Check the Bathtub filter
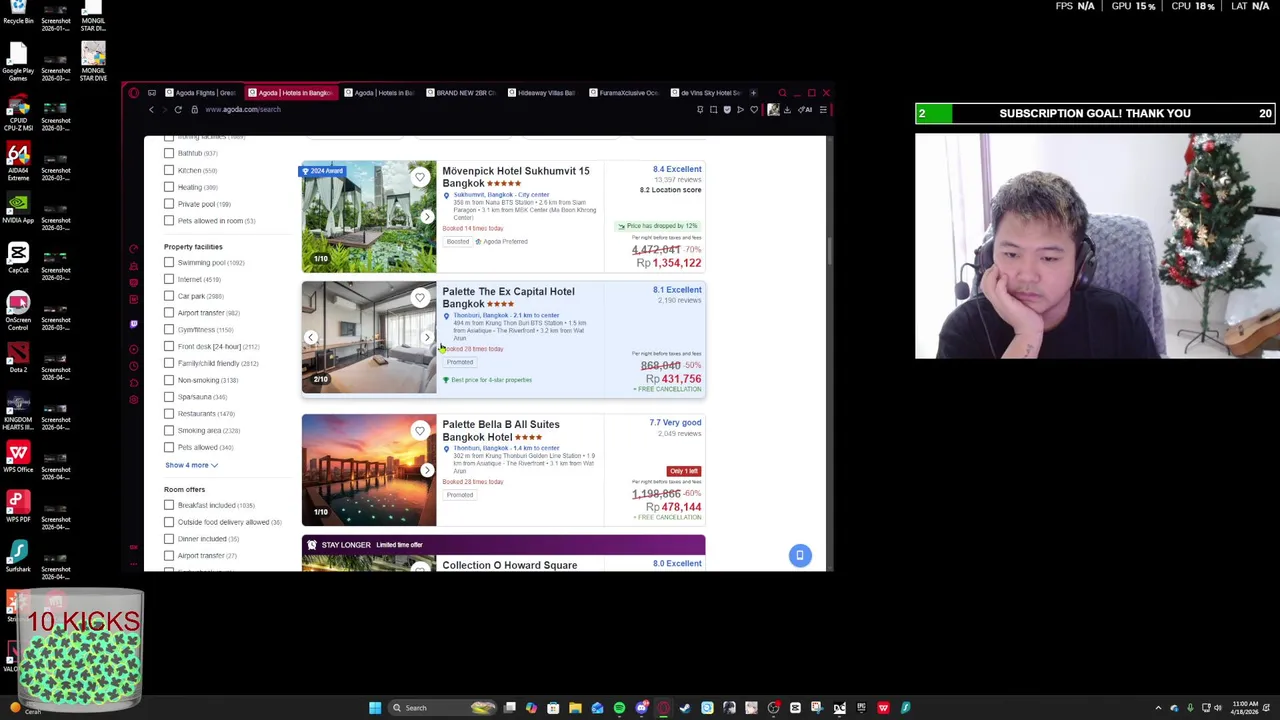The width and height of the screenshot is (1280, 720). pos(169,153)
